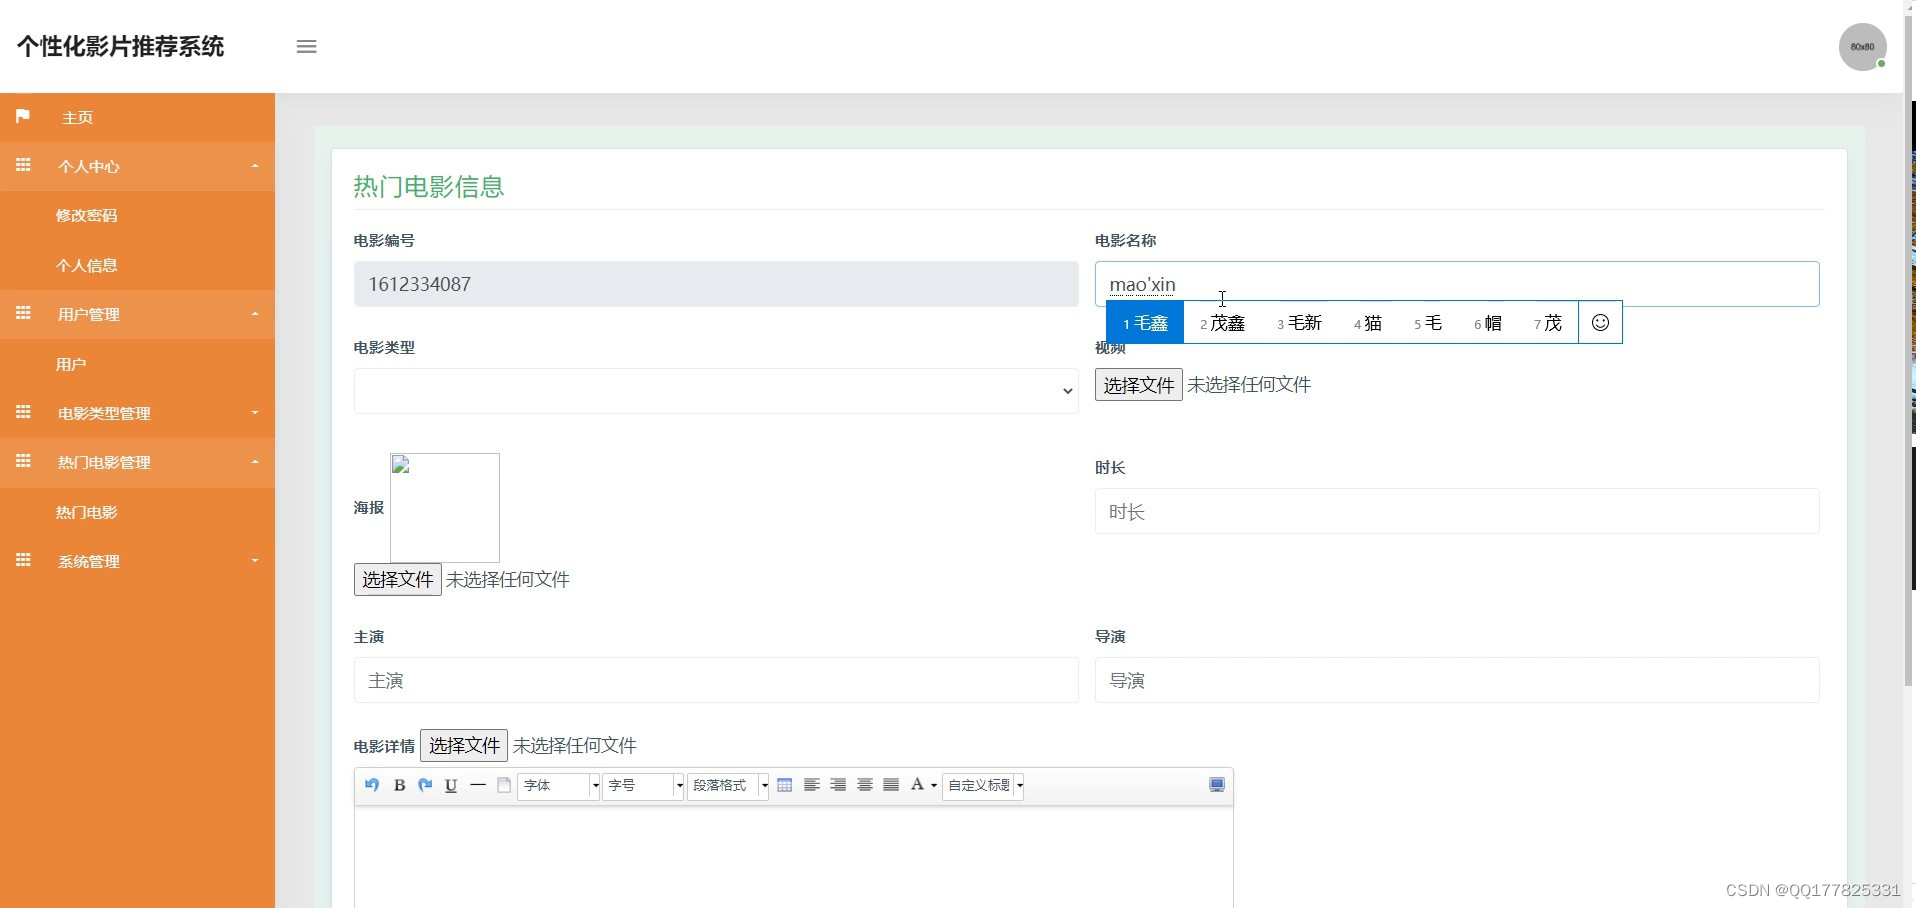Image resolution: width=1916 pixels, height=908 pixels.
Task: Select IME candidate 5 毛
Action: [x=1427, y=322]
